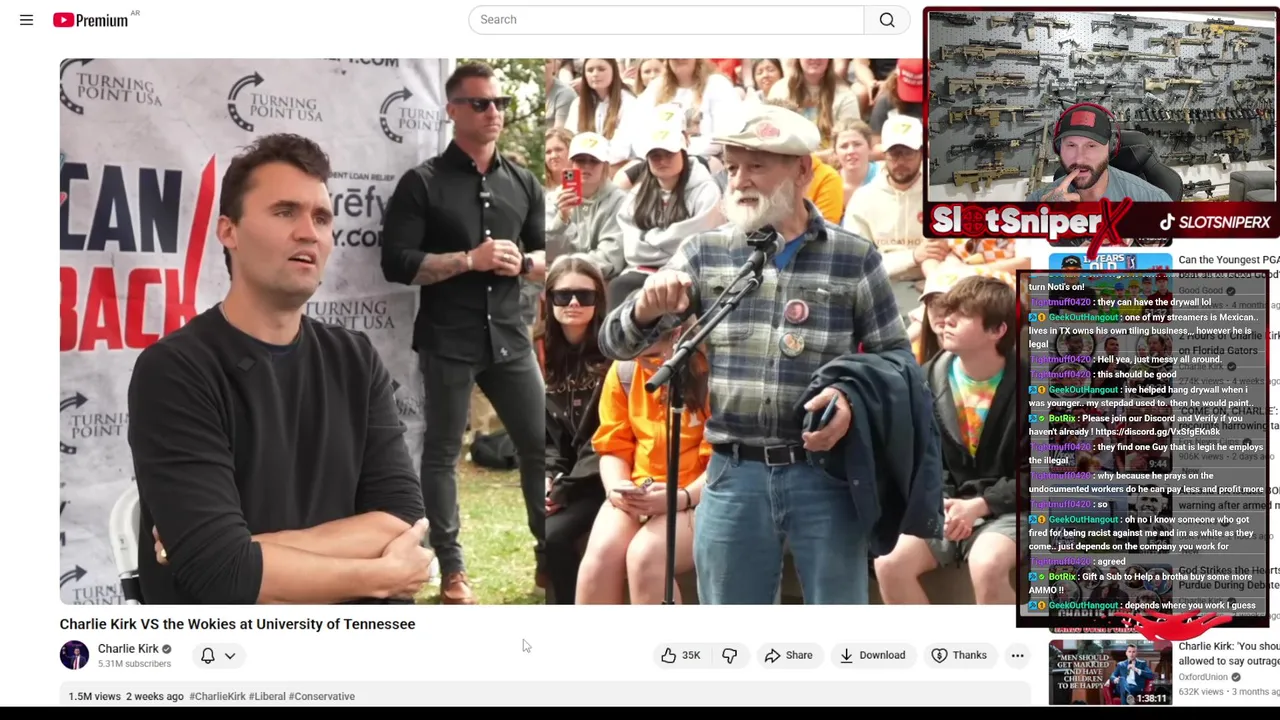Viewport: 1280px width, 720px height.
Task: Click the video title 'Charlie Kirk VS the Wokies'
Action: pyautogui.click(x=237, y=624)
